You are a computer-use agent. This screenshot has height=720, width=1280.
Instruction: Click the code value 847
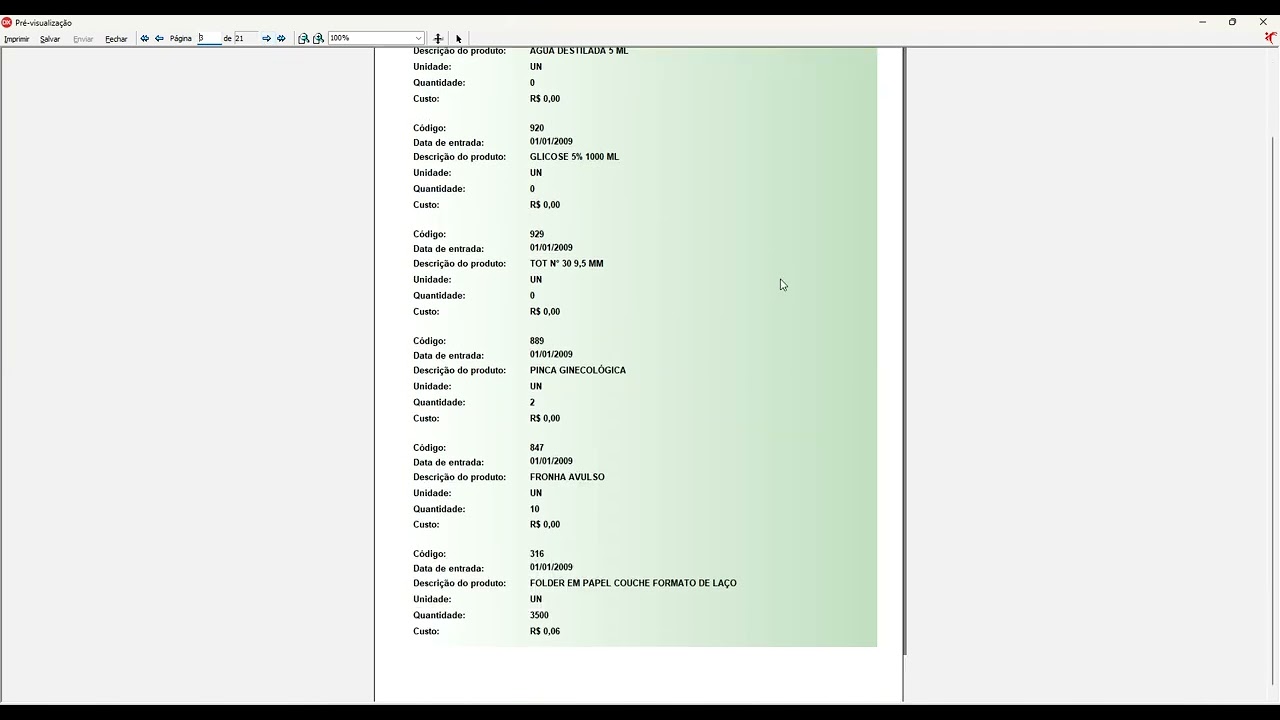coord(537,448)
